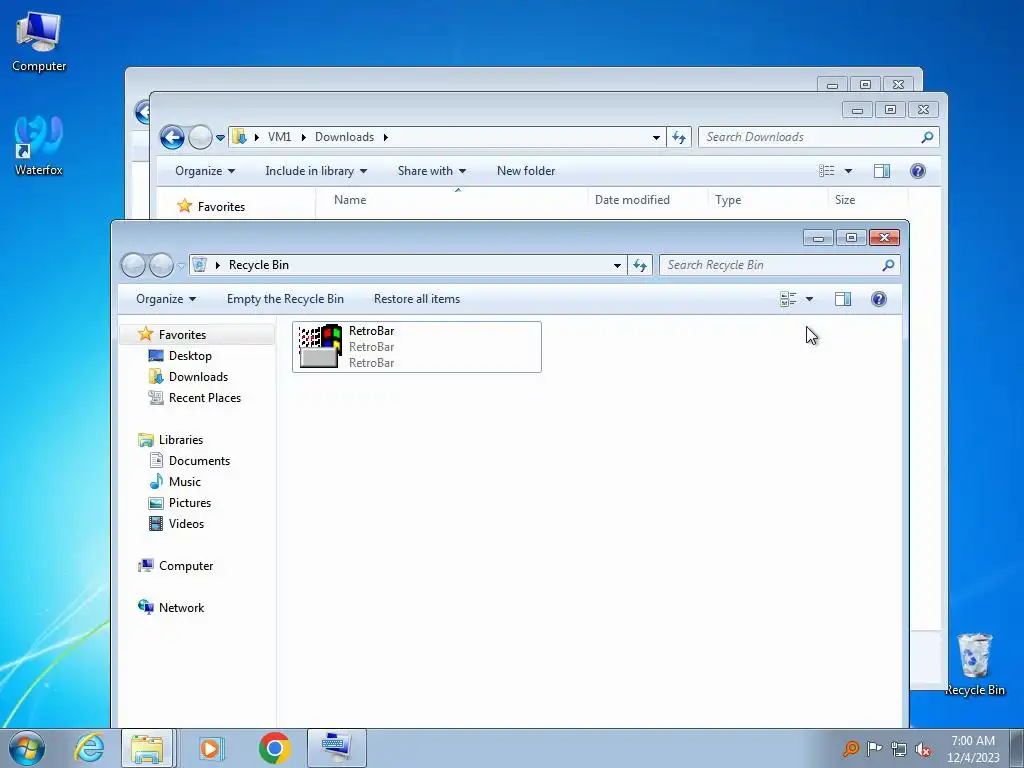This screenshot has height=768, width=1024.
Task: Click the muted volume tray icon
Action: (x=923, y=749)
